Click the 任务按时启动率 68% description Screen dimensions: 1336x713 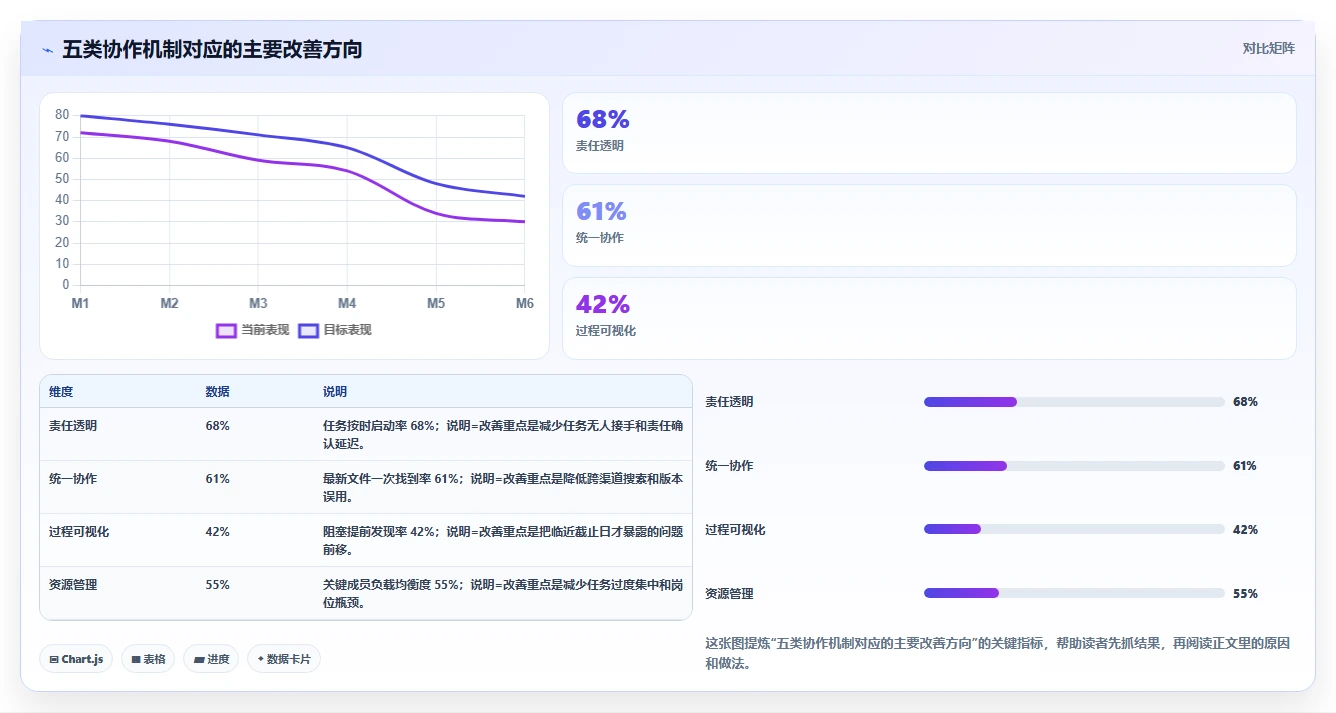tap(503, 435)
